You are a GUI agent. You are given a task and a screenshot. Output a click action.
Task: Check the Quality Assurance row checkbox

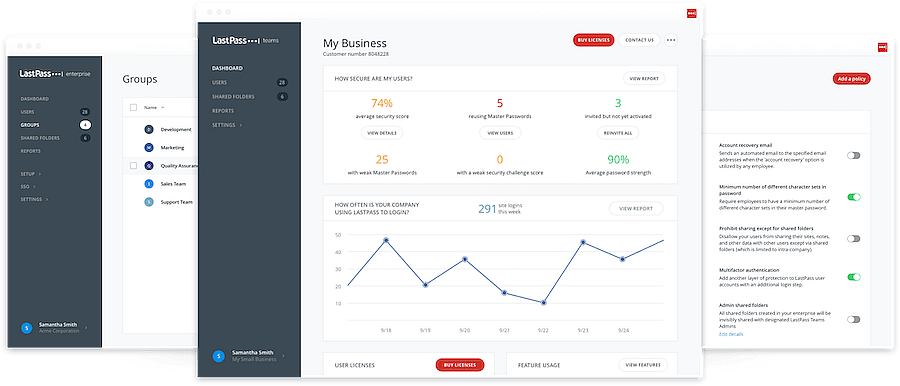134,165
